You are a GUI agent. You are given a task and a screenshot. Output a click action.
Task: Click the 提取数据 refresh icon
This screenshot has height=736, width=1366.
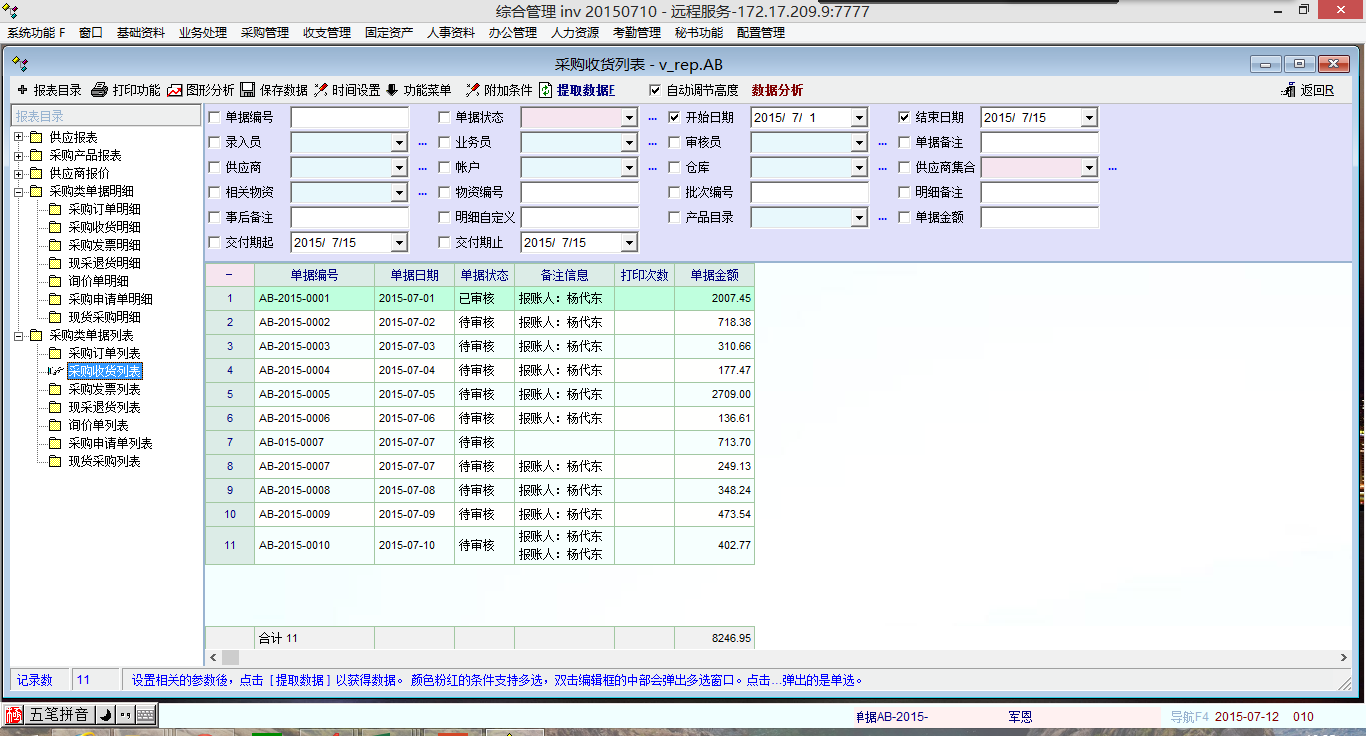point(546,90)
